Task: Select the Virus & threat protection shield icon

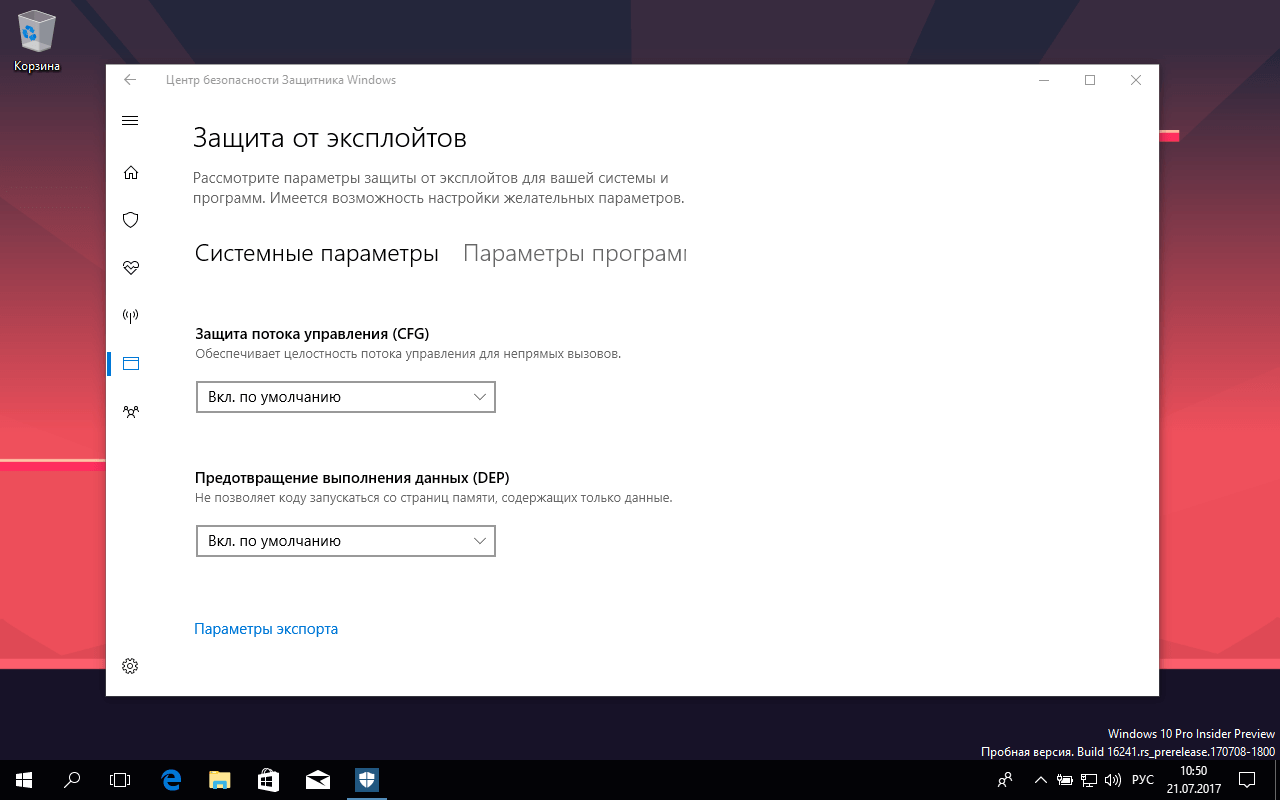Action: [x=130, y=219]
